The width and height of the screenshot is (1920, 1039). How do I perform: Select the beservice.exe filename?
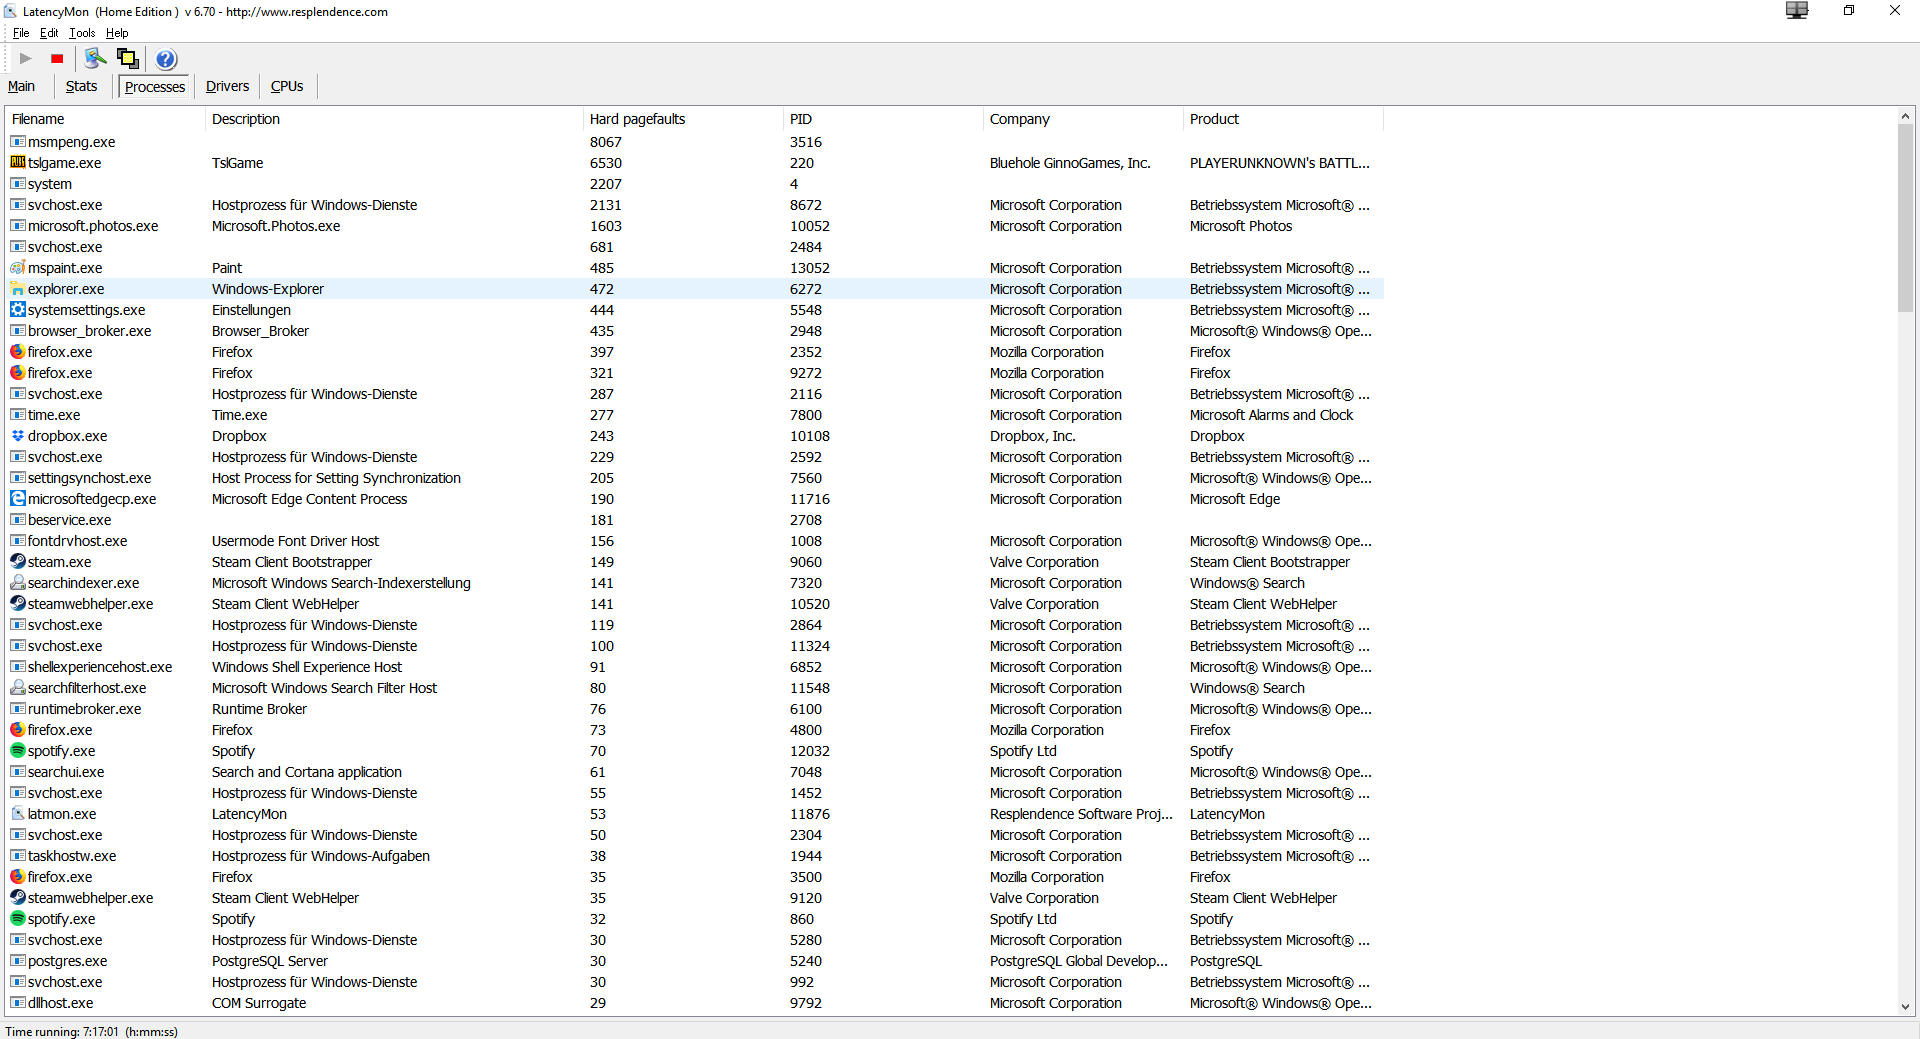click(x=70, y=520)
